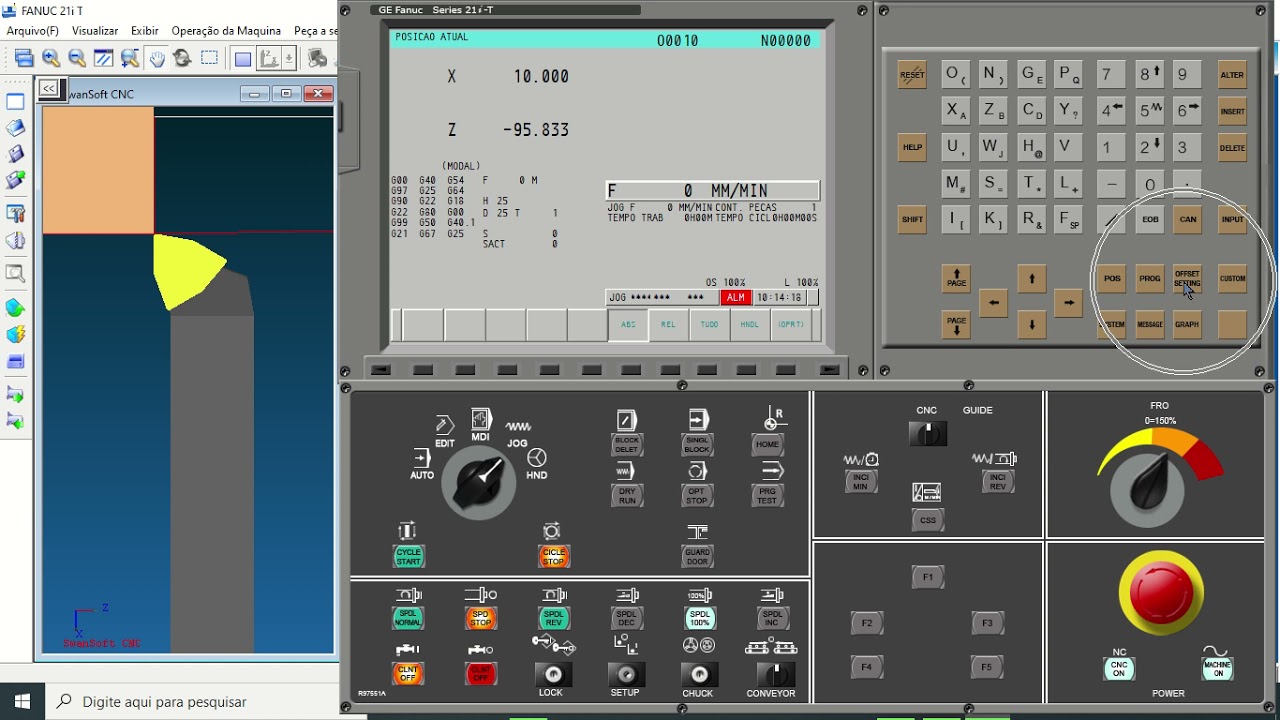Select the dashed rectangle selection tool

click(209, 58)
